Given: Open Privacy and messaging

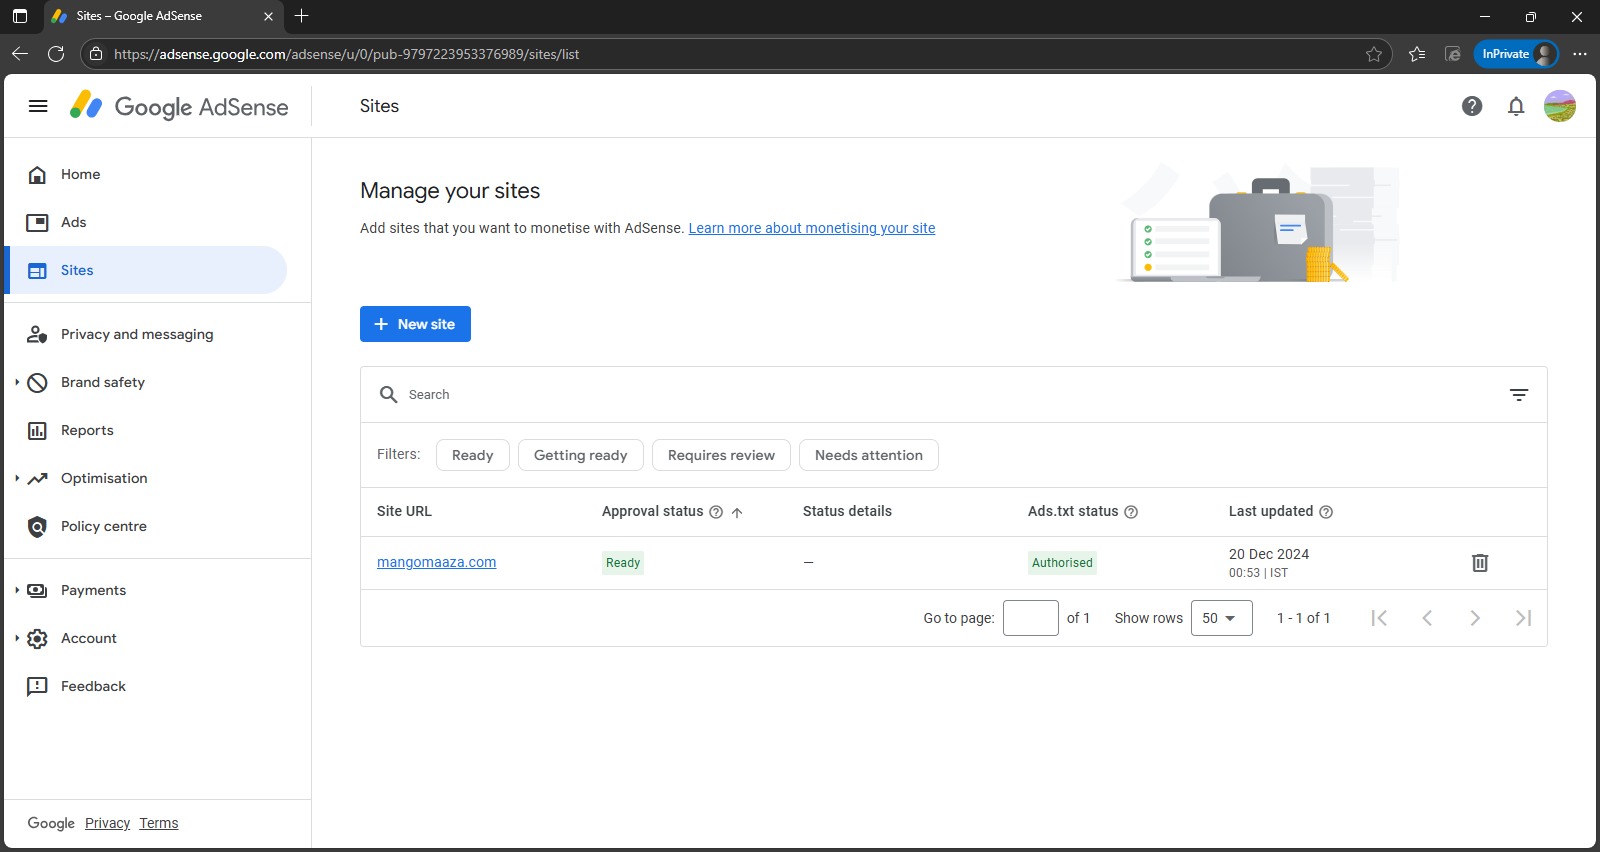Looking at the screenshot, I should coord(145,334).
